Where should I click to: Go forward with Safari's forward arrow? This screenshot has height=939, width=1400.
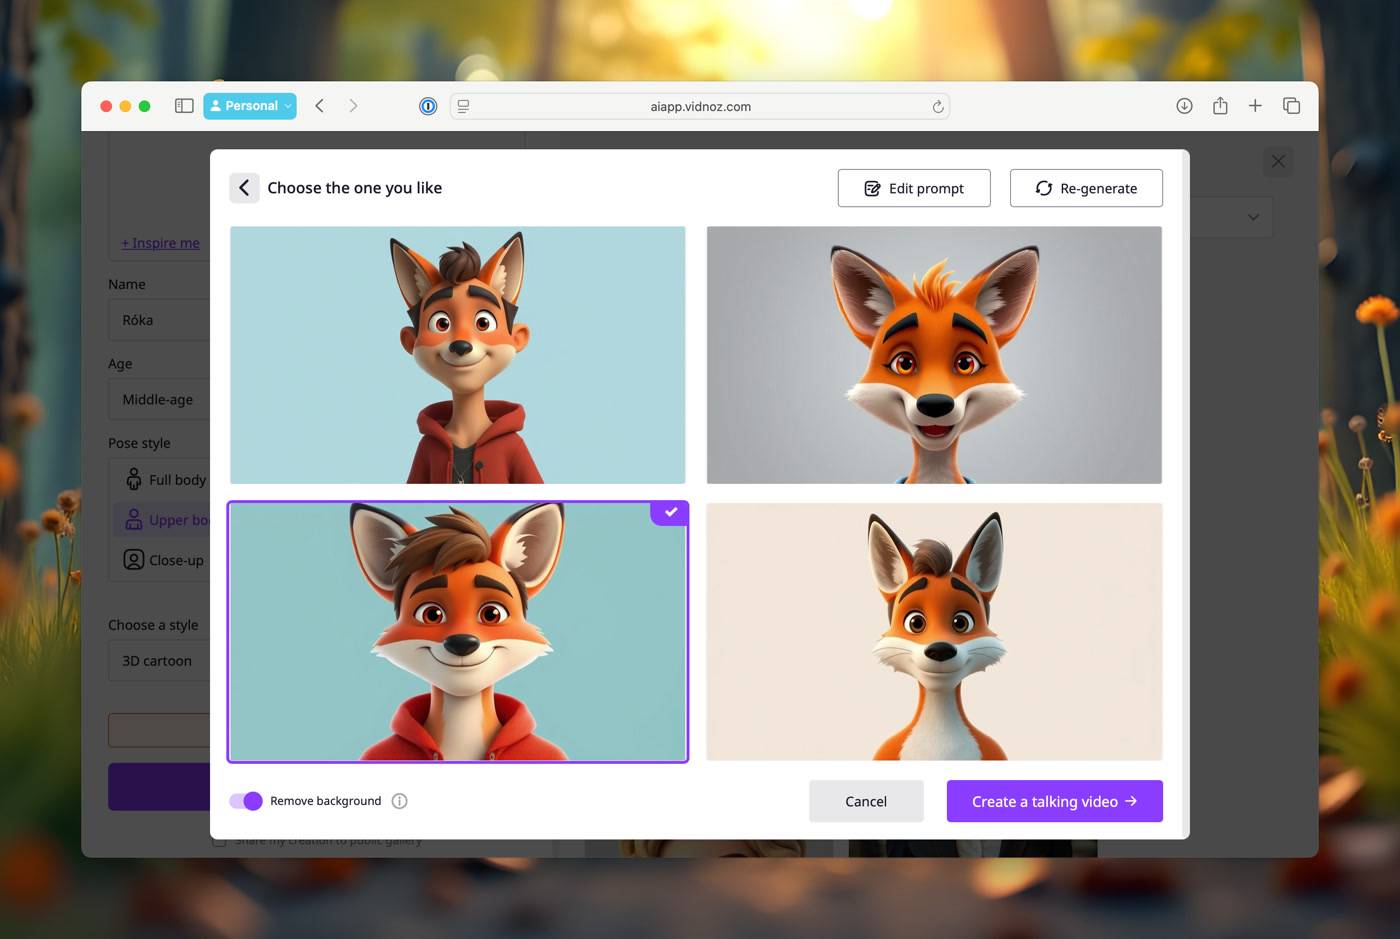point(353,106)
